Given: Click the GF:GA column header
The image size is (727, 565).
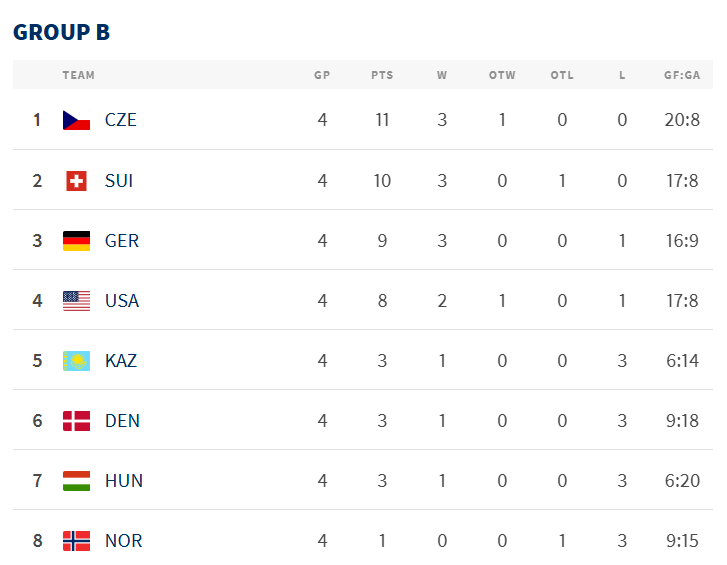Looking at the screenshot, I should (682, 75).
